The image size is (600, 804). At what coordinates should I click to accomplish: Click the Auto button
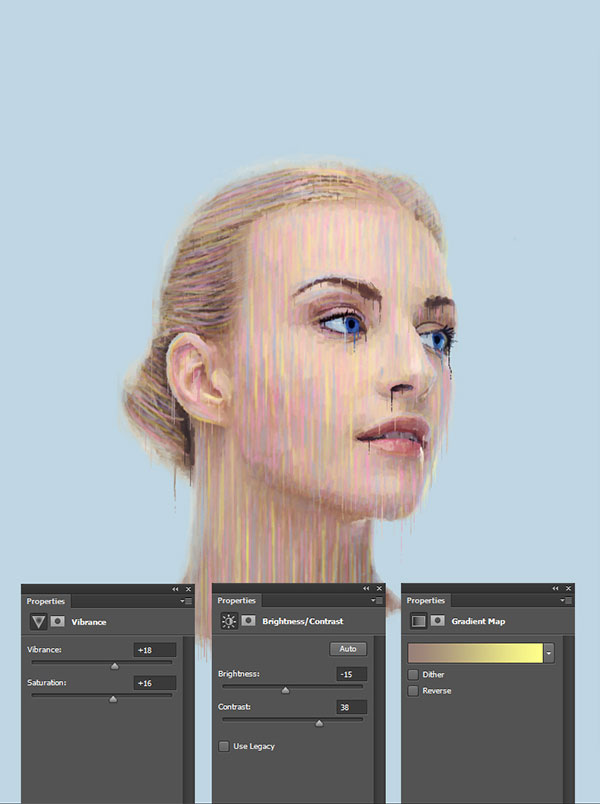(348, 649)
